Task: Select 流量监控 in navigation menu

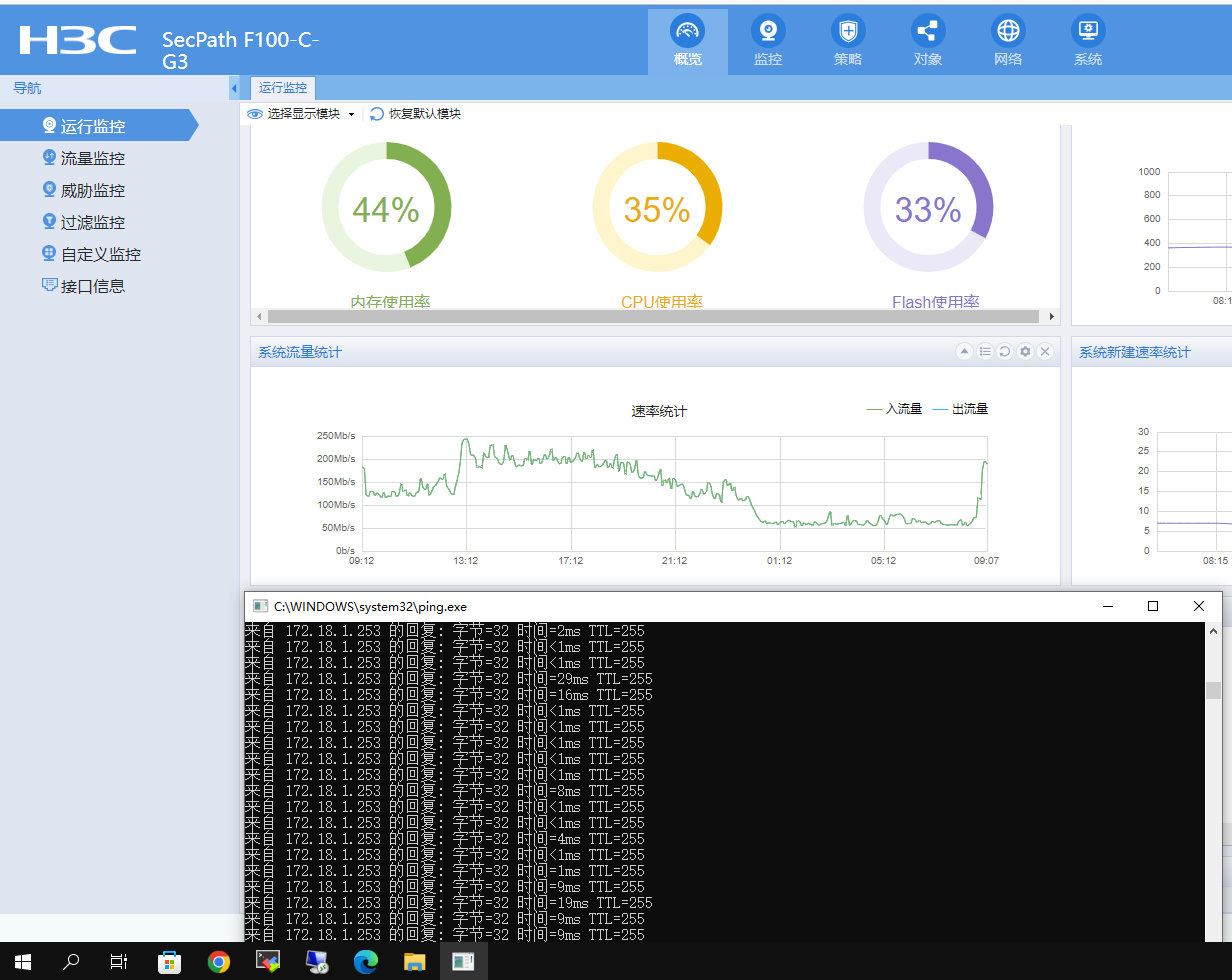Action: tap(92, 158)
